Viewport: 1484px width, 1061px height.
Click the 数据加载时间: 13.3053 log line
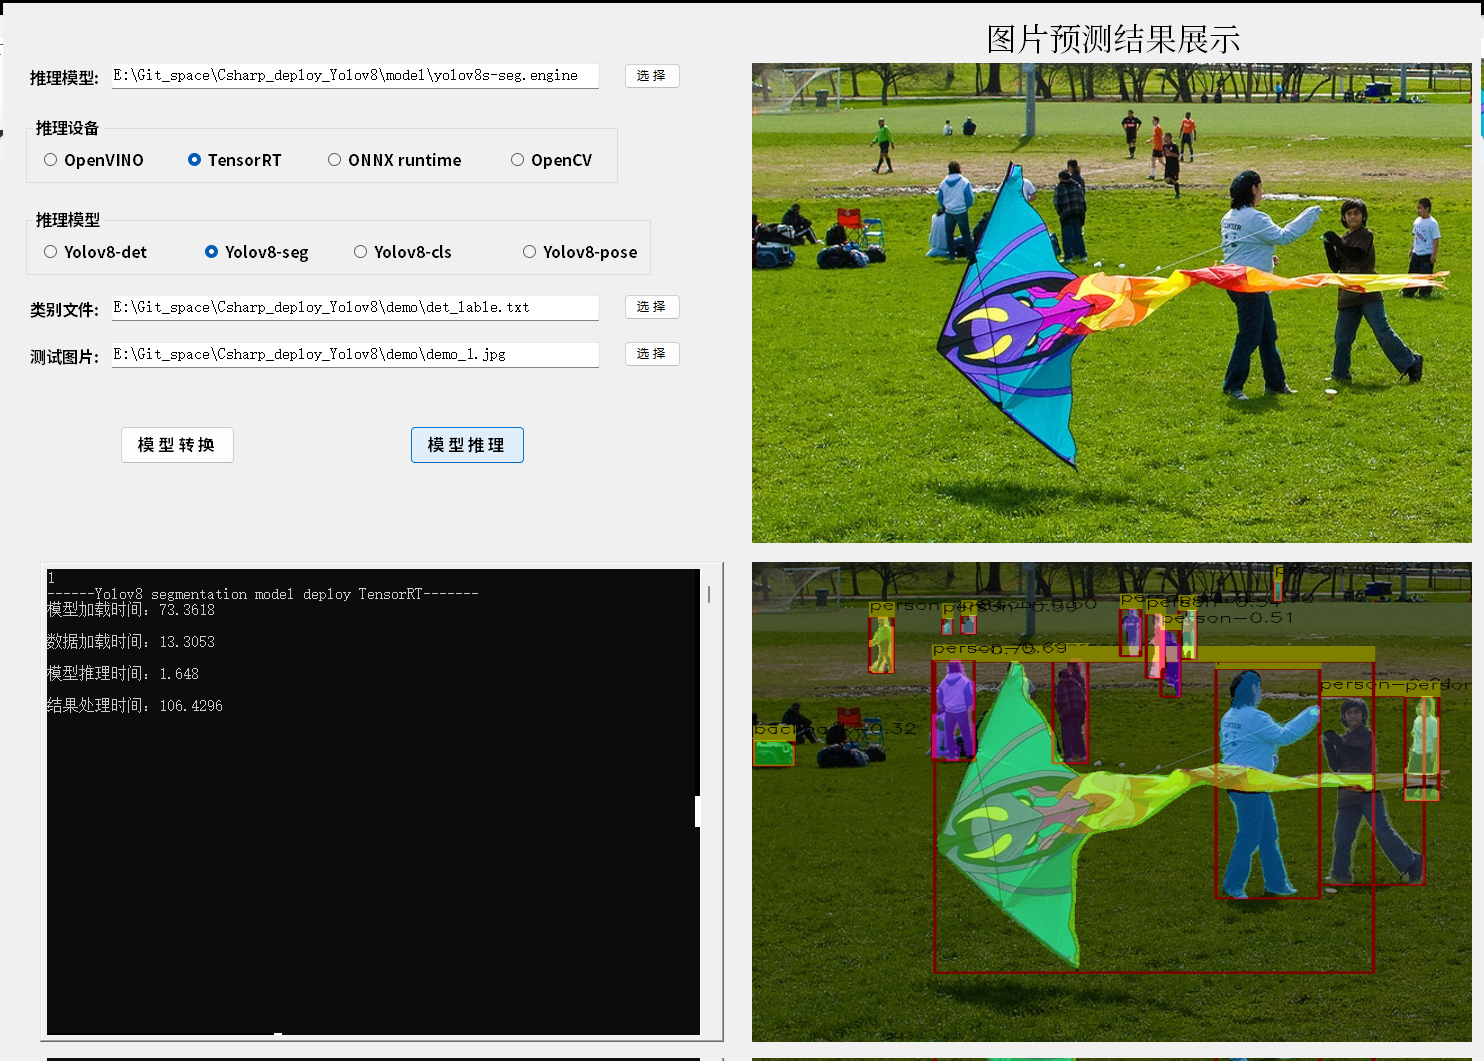pyautogui.click(x=131, y=642)
